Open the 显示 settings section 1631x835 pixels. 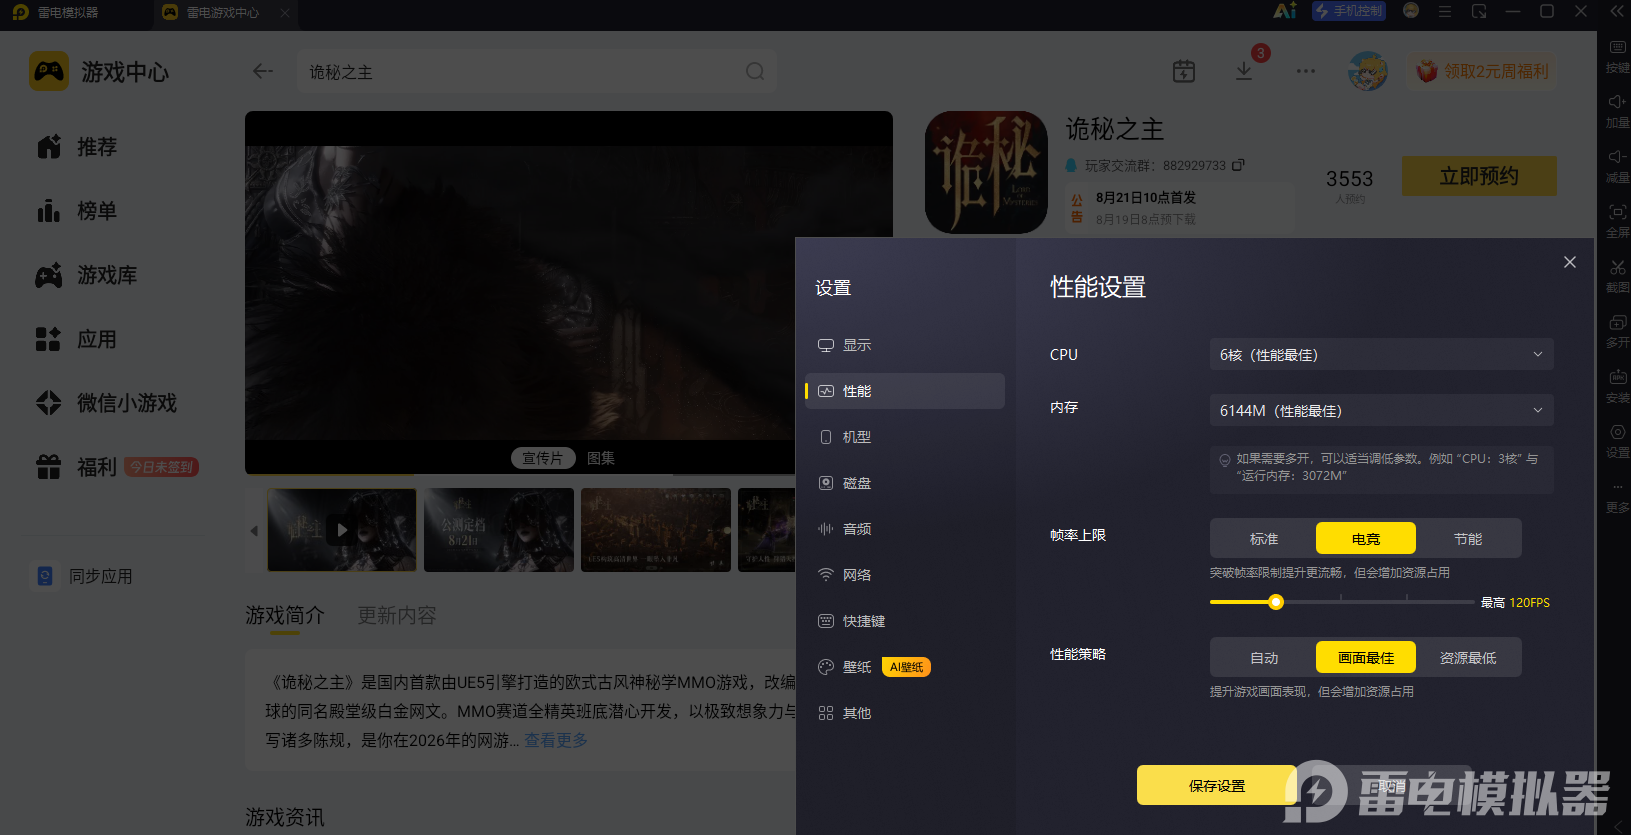904,345
